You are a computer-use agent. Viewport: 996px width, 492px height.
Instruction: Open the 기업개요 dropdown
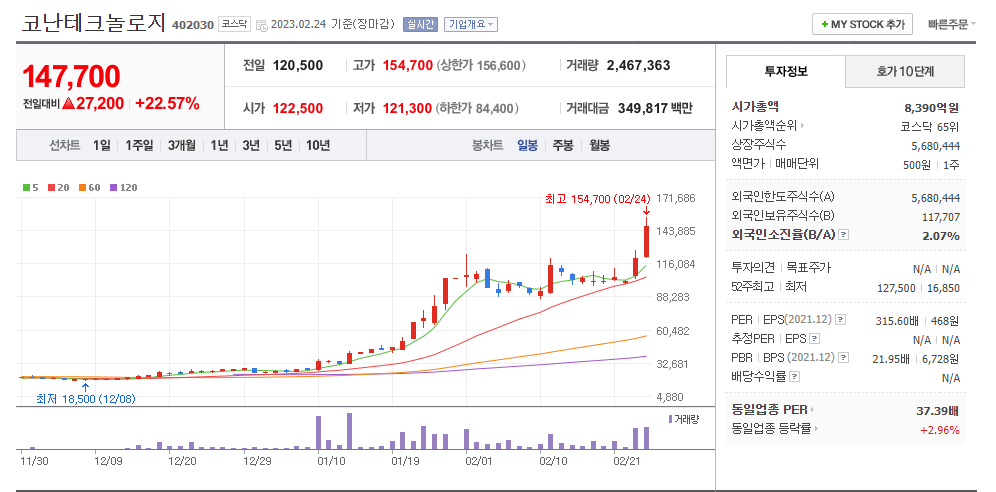coord(471,24)
